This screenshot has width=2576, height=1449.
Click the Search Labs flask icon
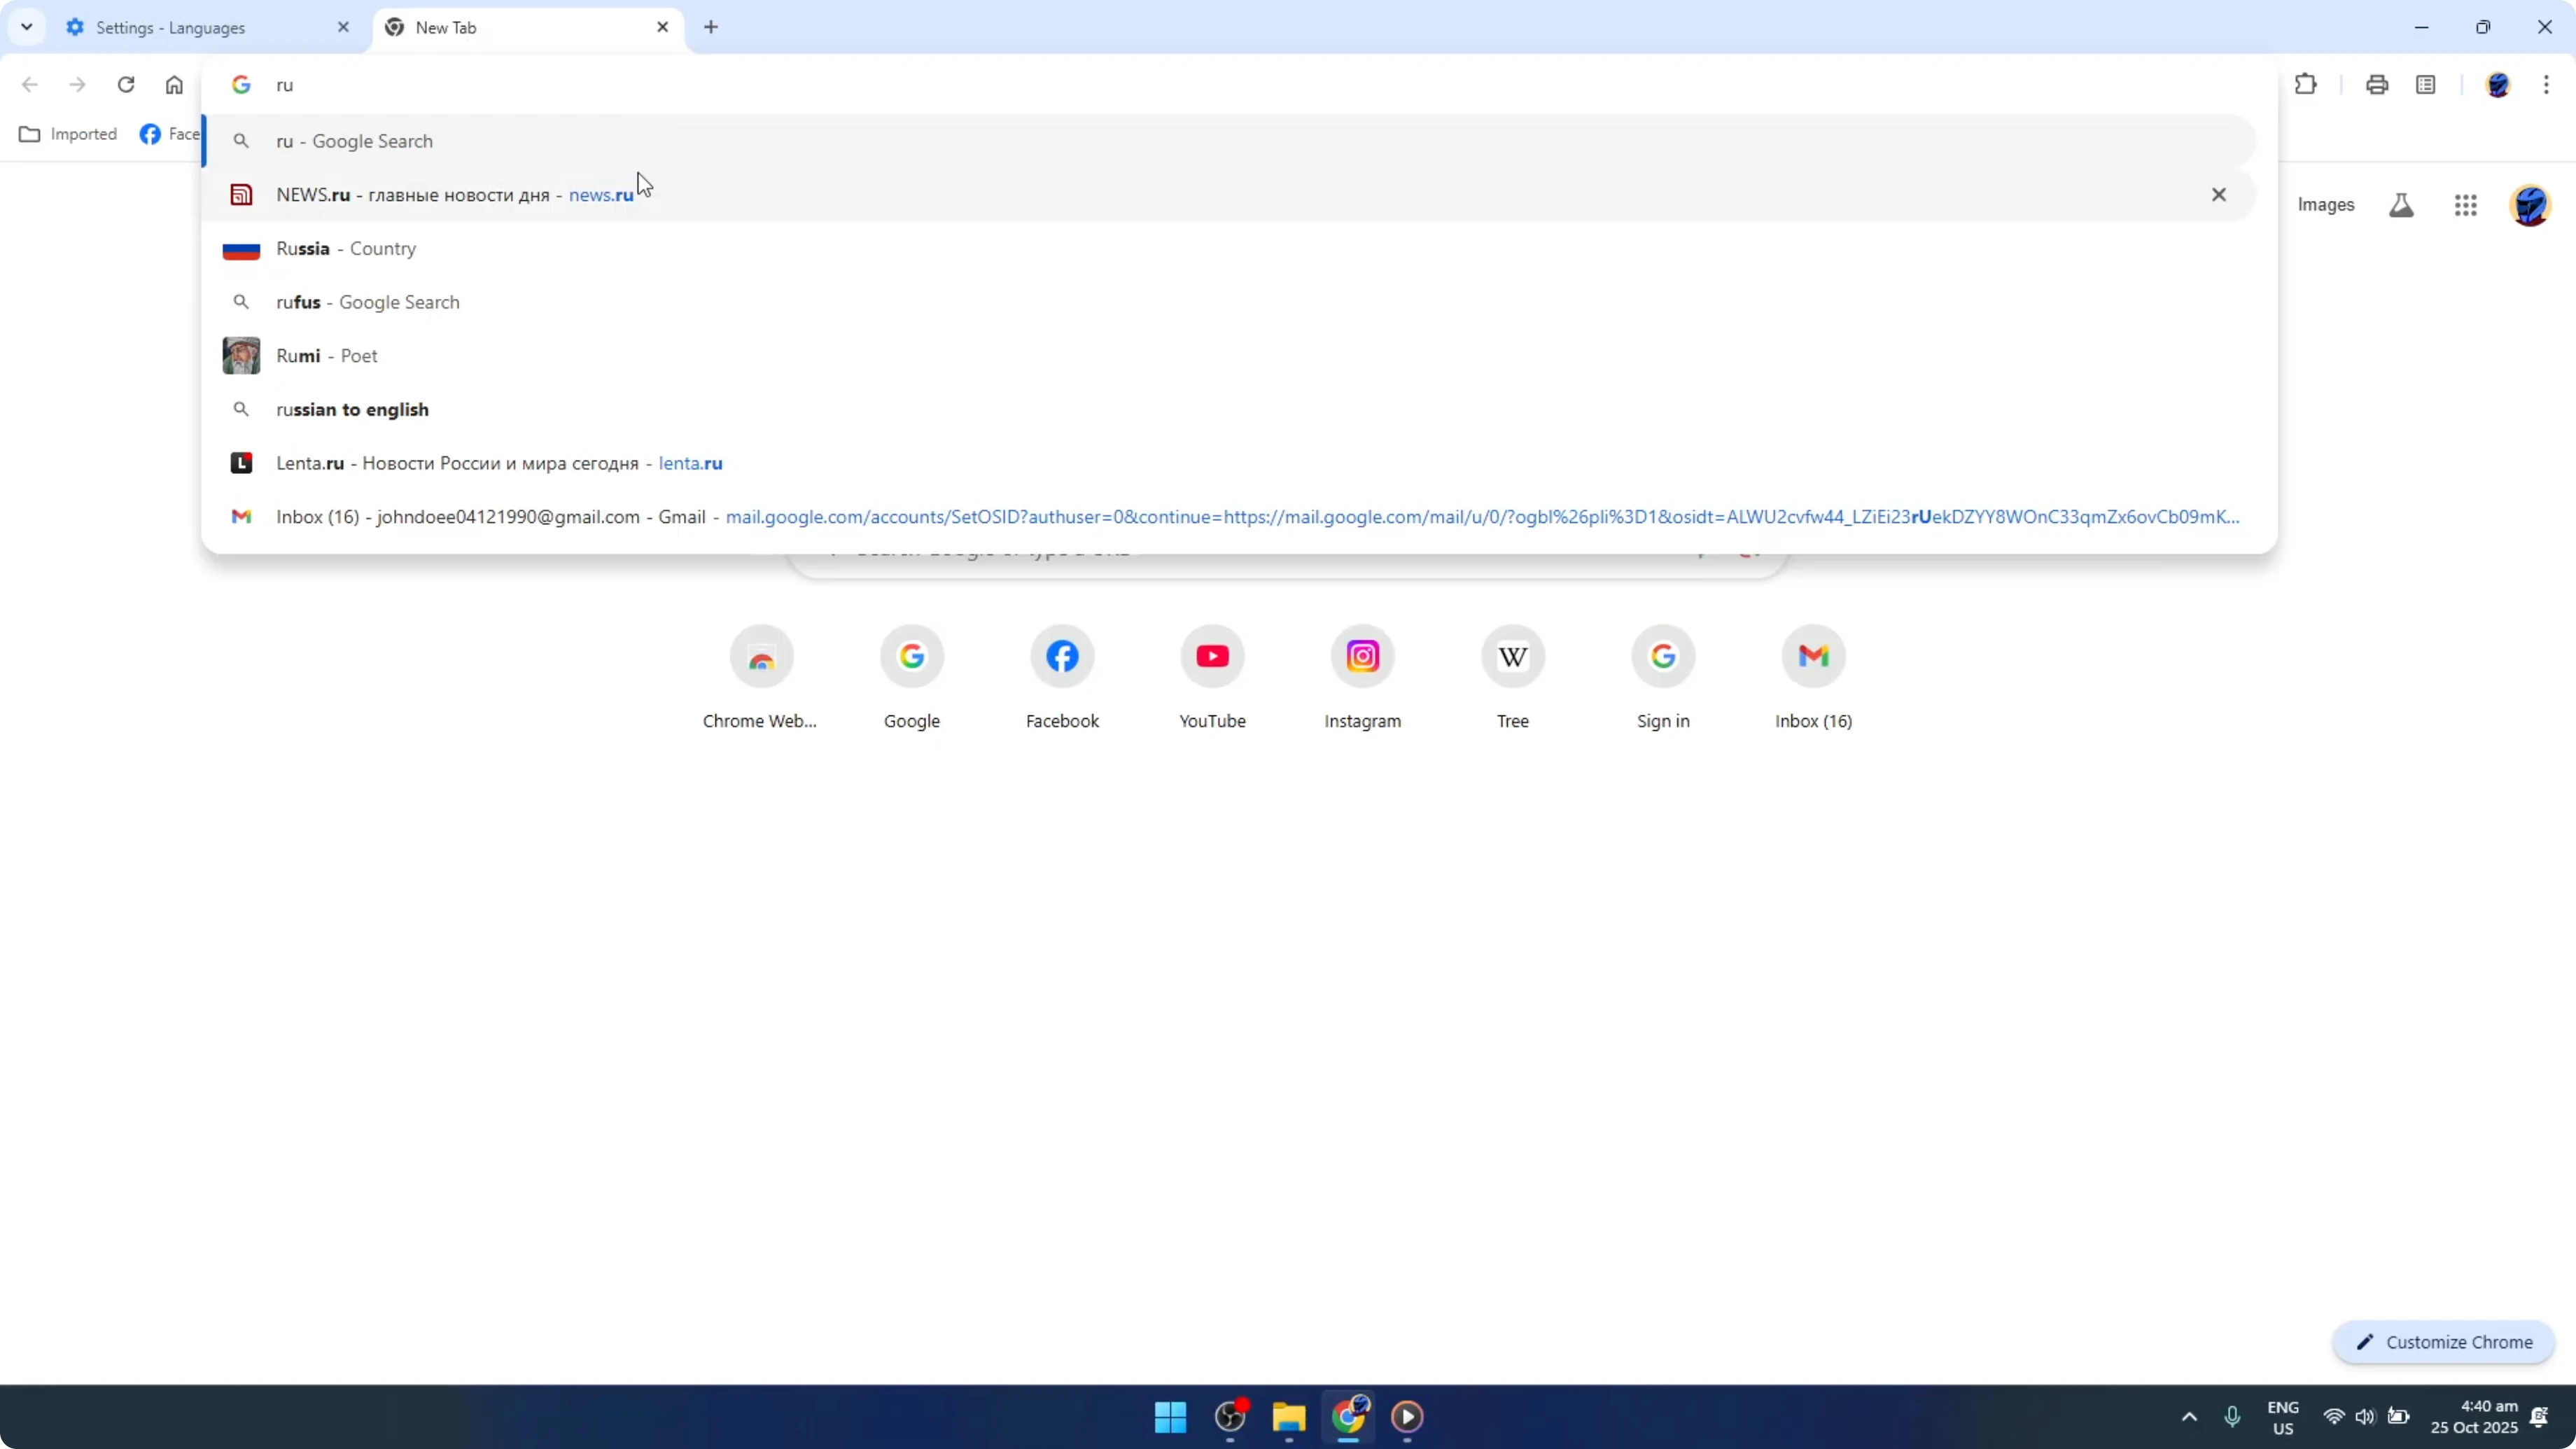point(2401,204)
